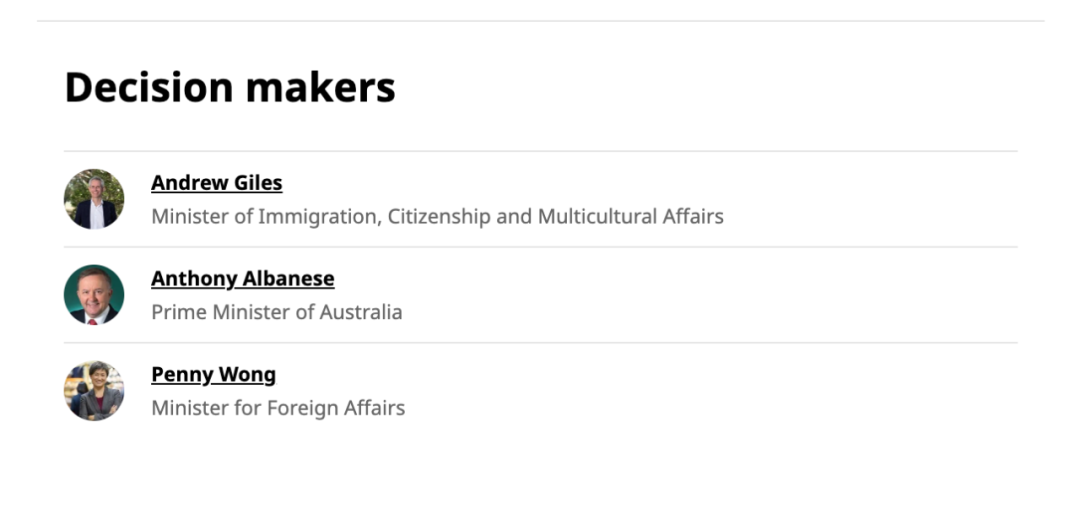
Task: Open the Prime Minister's underlined name
Action: tap(242, 279)
